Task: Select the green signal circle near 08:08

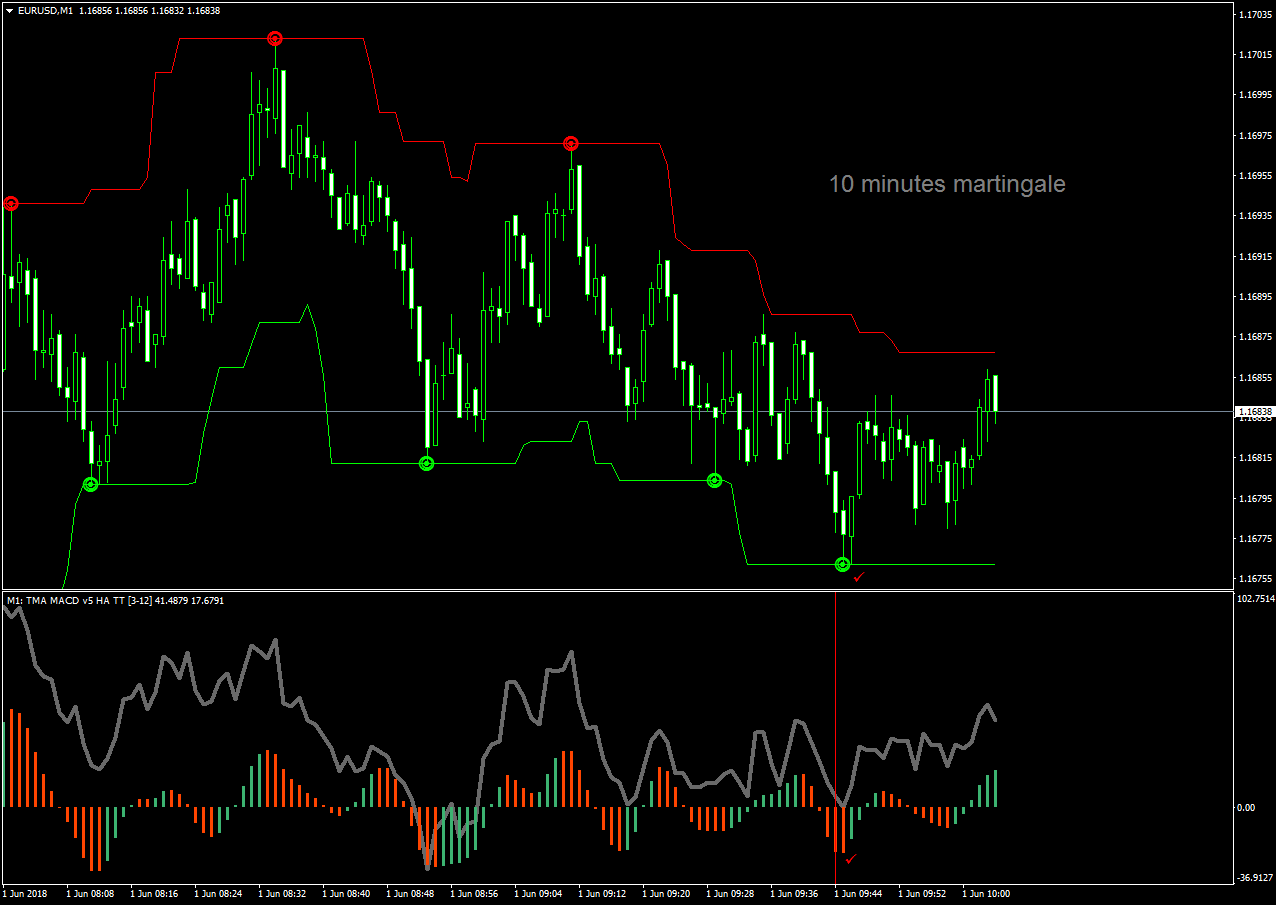Action: tap(91, 484)
